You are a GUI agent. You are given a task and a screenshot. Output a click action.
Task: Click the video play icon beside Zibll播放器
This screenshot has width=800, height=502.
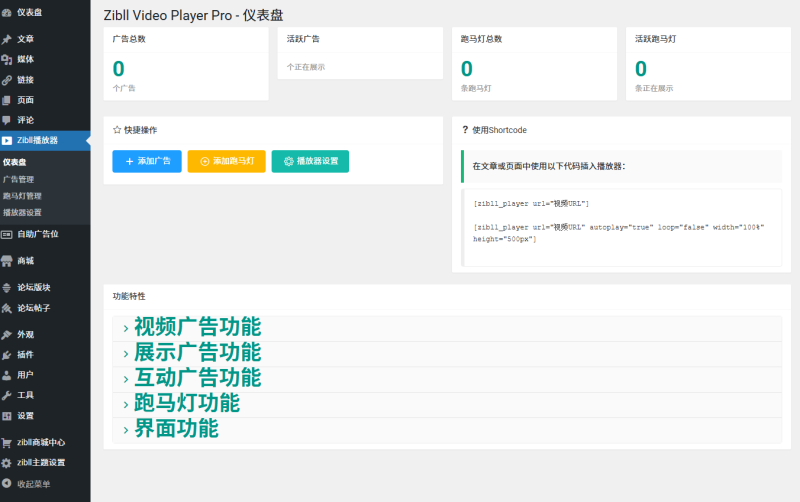click(7, 141)
